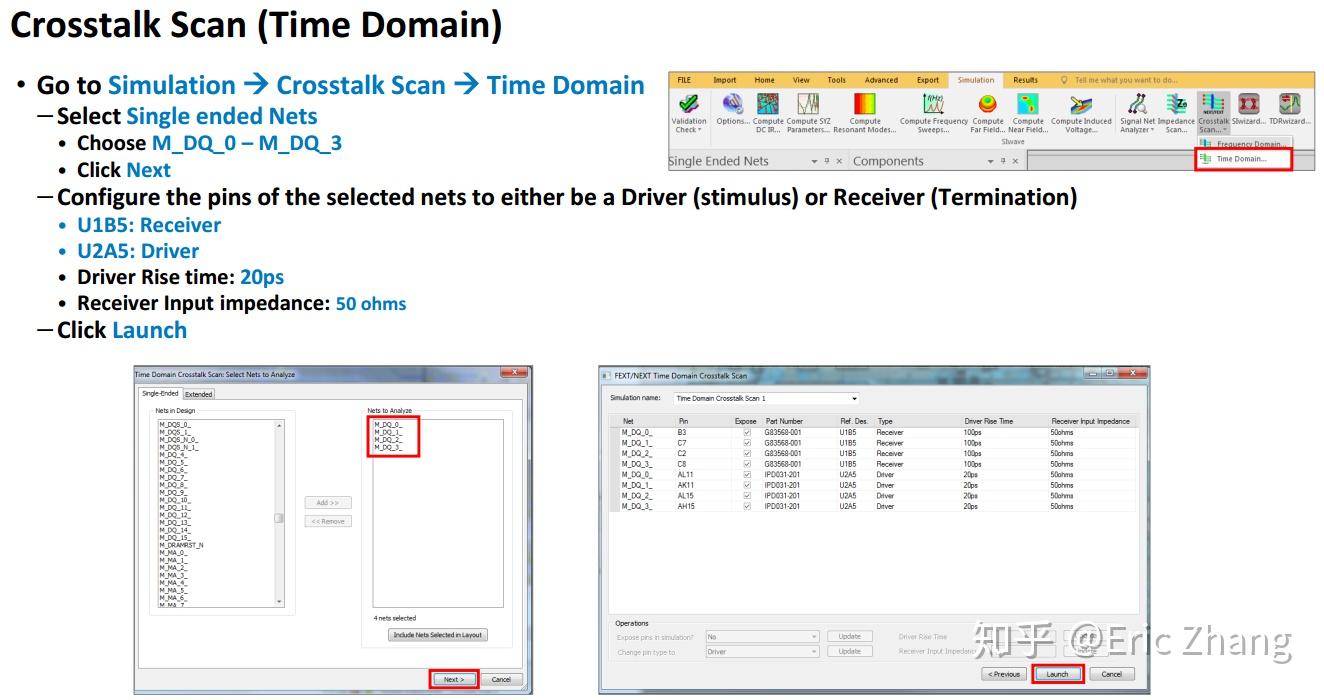Open the simulation Options icon

pyautogui.click(x=733, y=104)
